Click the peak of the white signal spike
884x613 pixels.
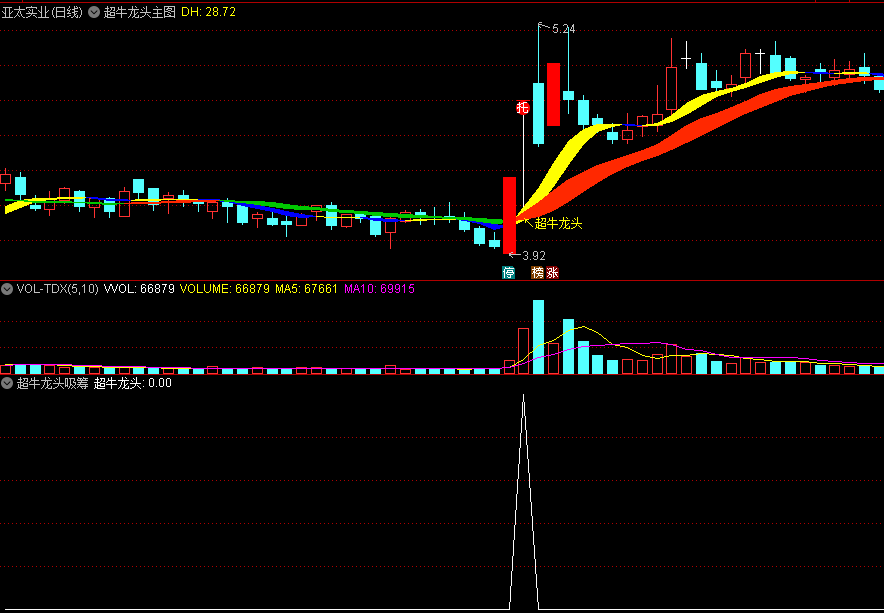click(x=524, y=396)
